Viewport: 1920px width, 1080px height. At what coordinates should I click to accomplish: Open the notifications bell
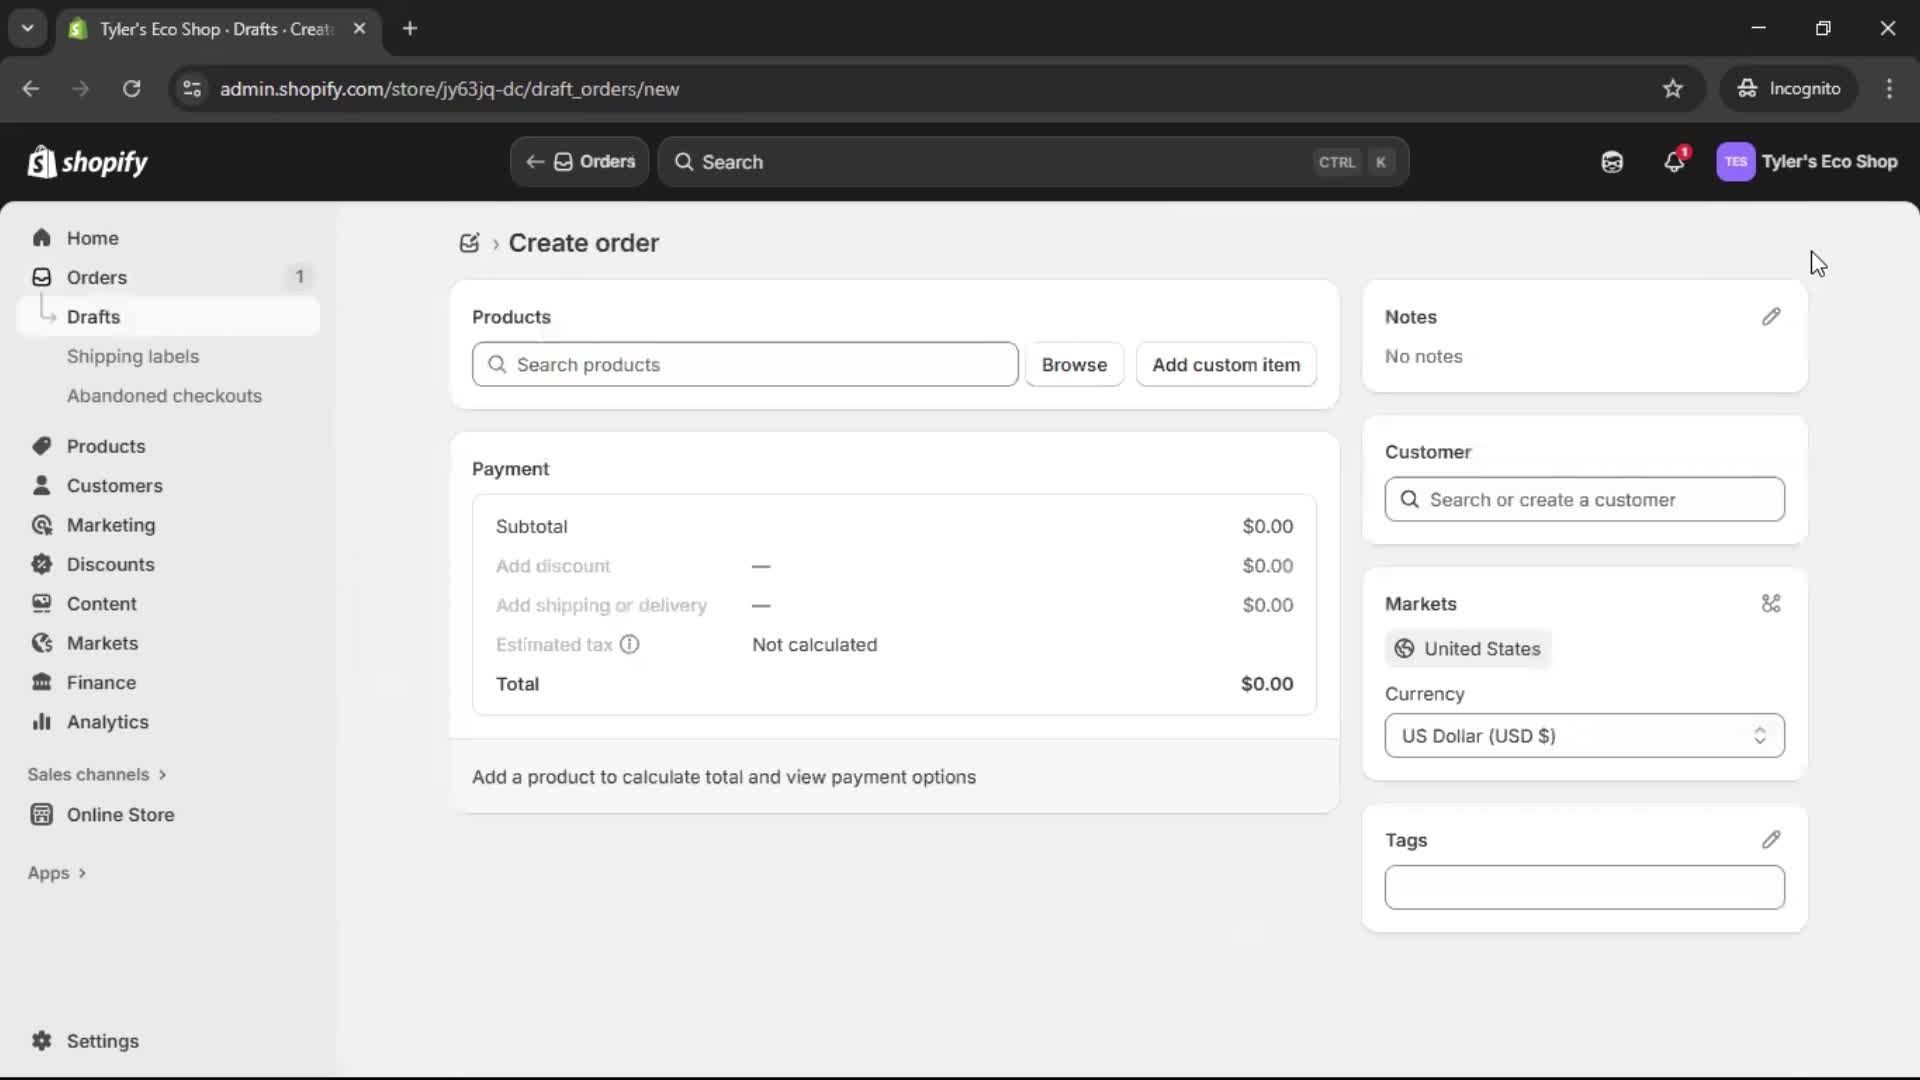(1675, 161)
